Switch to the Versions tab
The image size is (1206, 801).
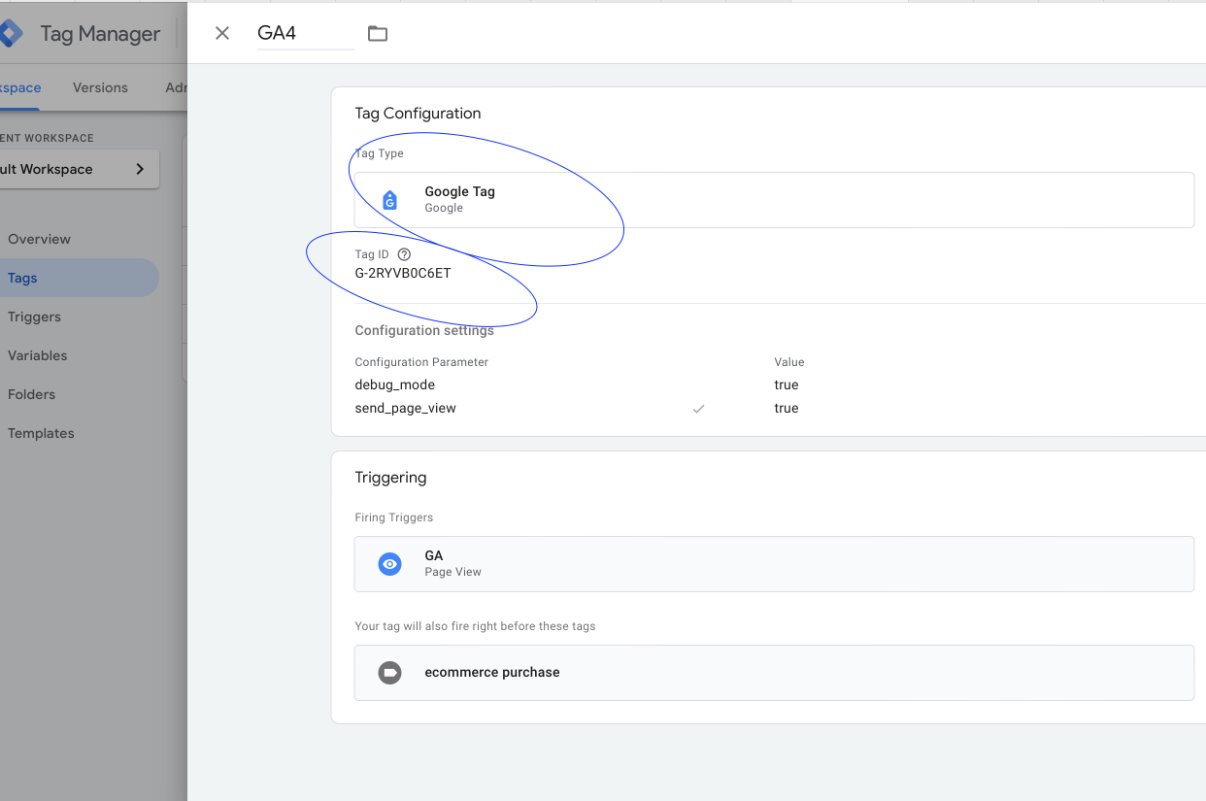[100, 88]
